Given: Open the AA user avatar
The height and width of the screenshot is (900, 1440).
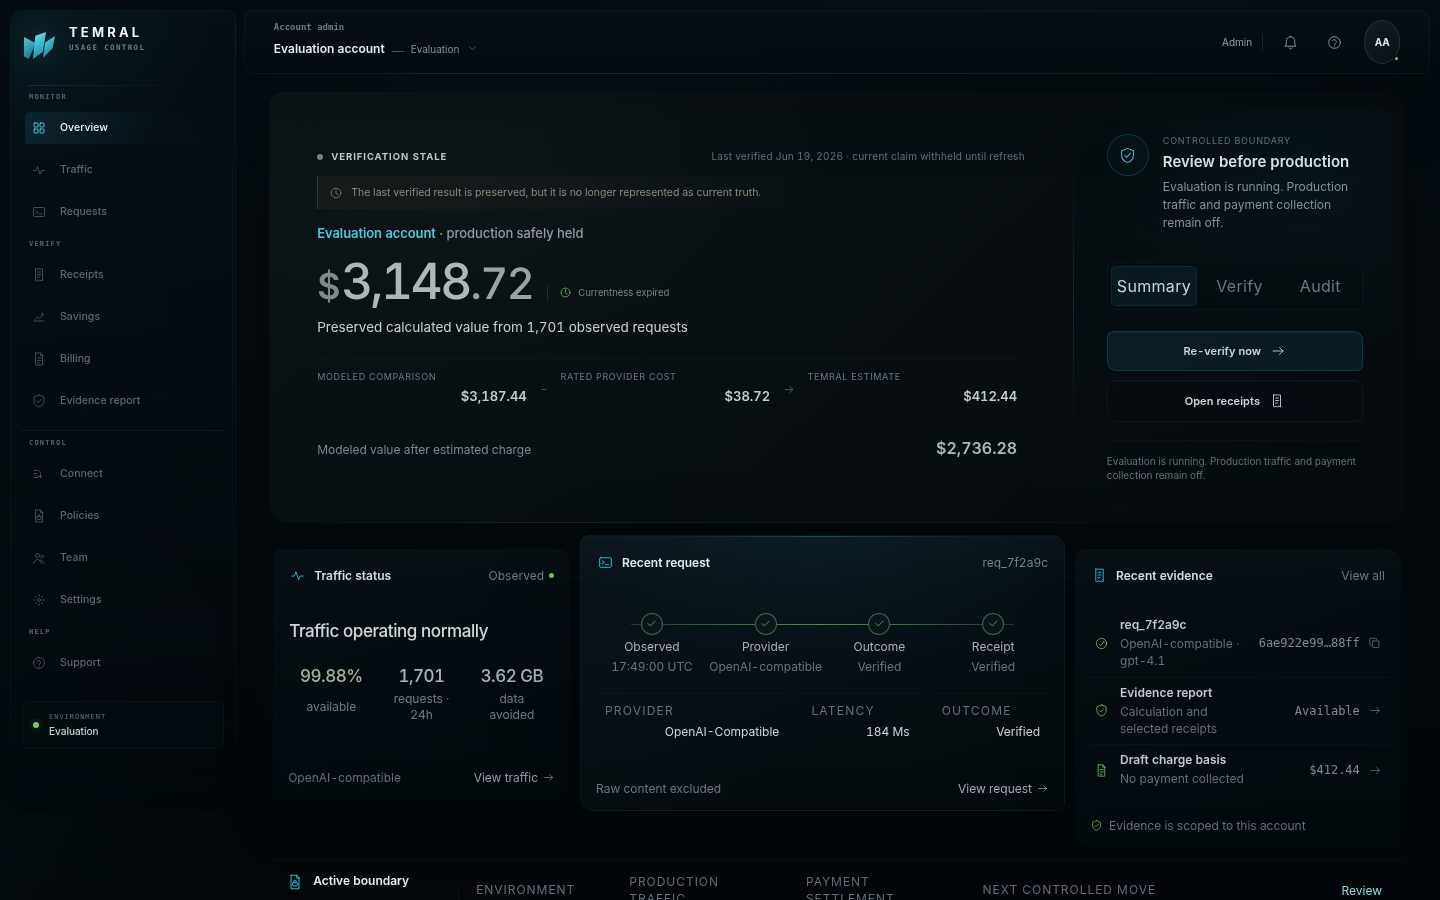Looking at the screenshot, I should (x=1382, y=42).
